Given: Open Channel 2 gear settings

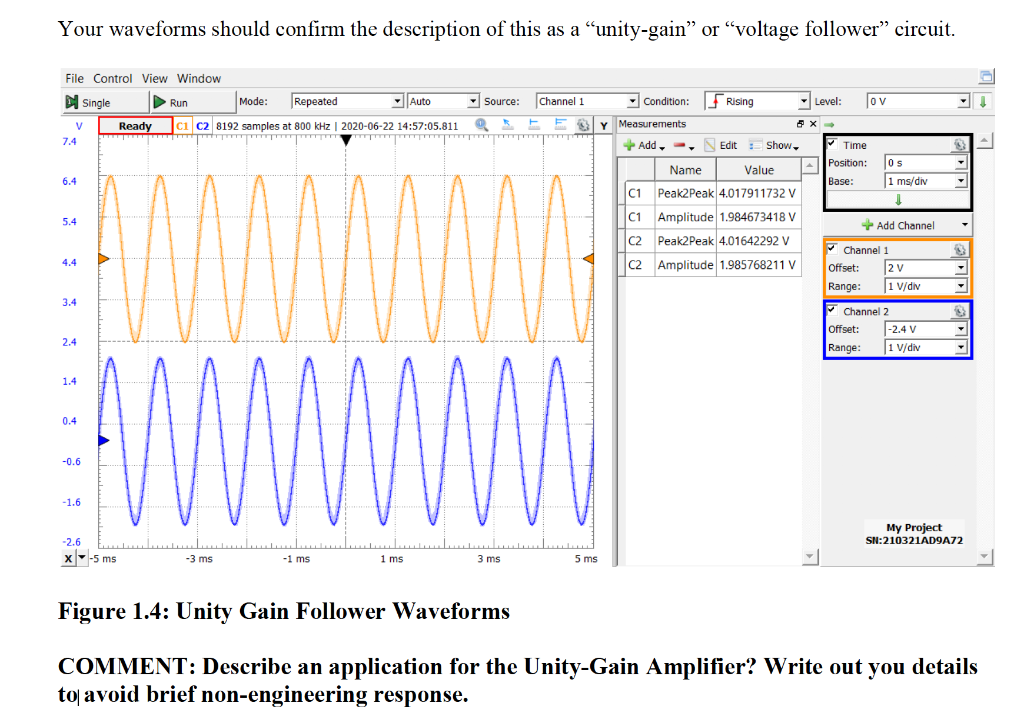Looking at the screenshot, I should point(960,311).
